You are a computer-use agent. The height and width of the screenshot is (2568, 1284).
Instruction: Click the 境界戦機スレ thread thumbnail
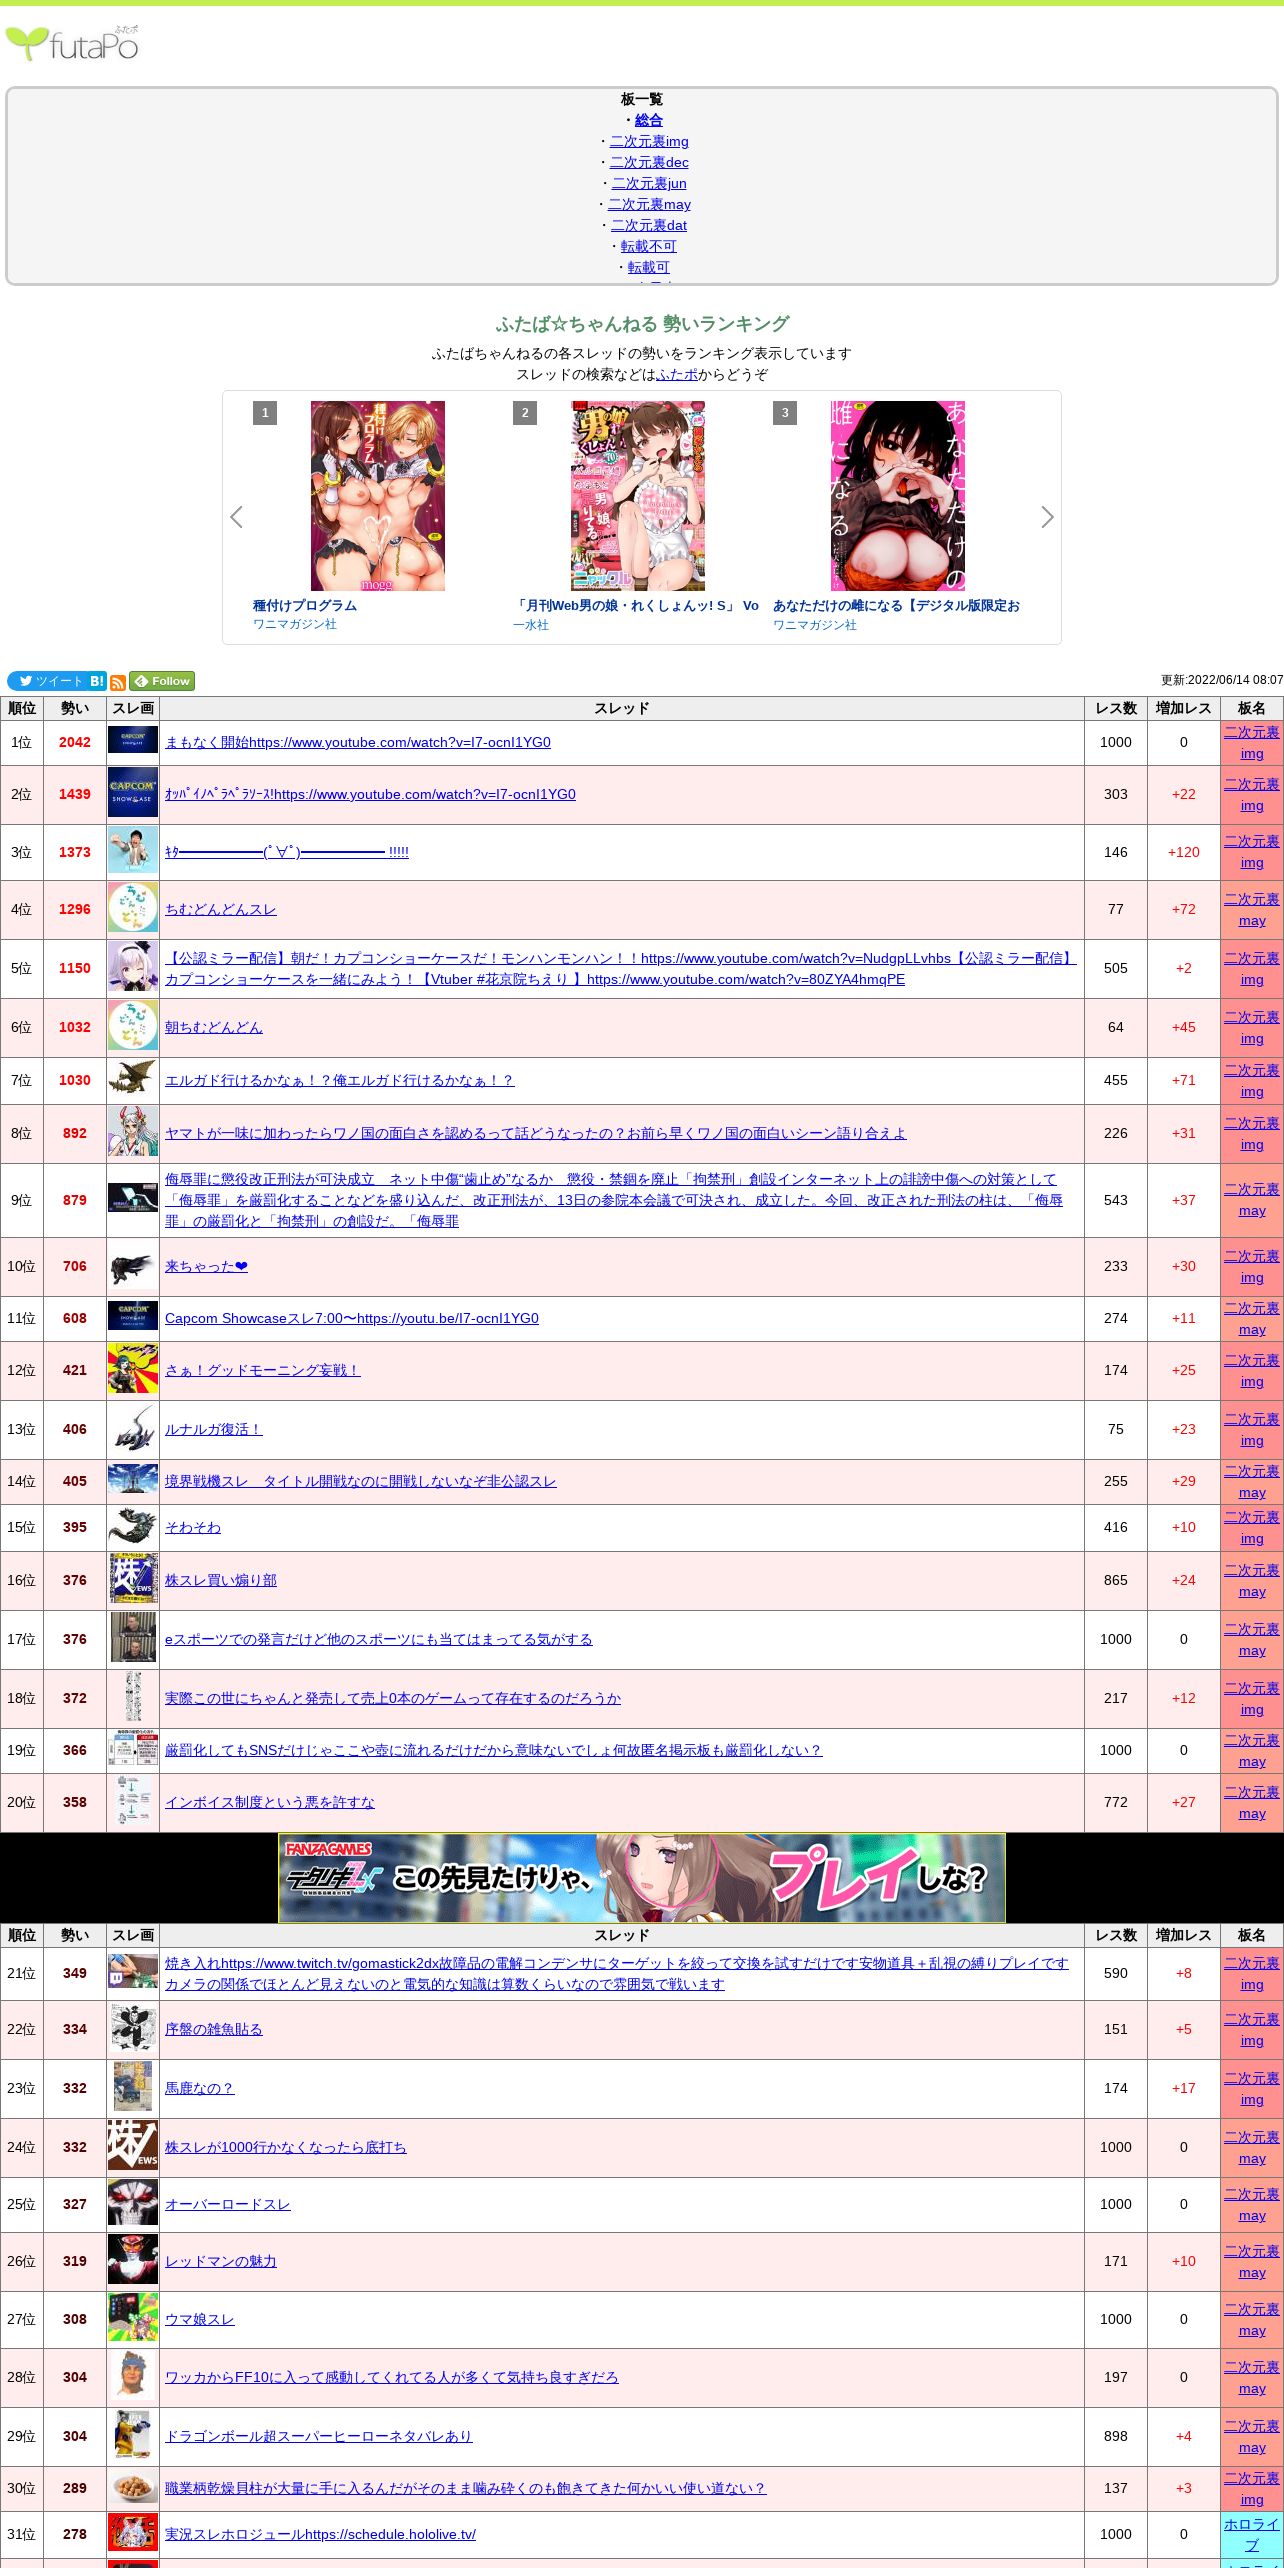[133, 1481]
